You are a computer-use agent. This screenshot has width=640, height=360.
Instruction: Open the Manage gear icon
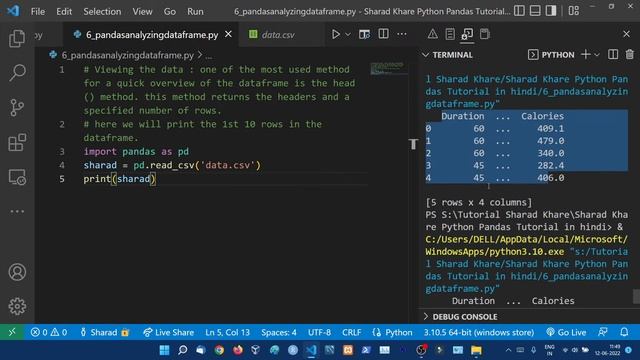click(17, 306)
